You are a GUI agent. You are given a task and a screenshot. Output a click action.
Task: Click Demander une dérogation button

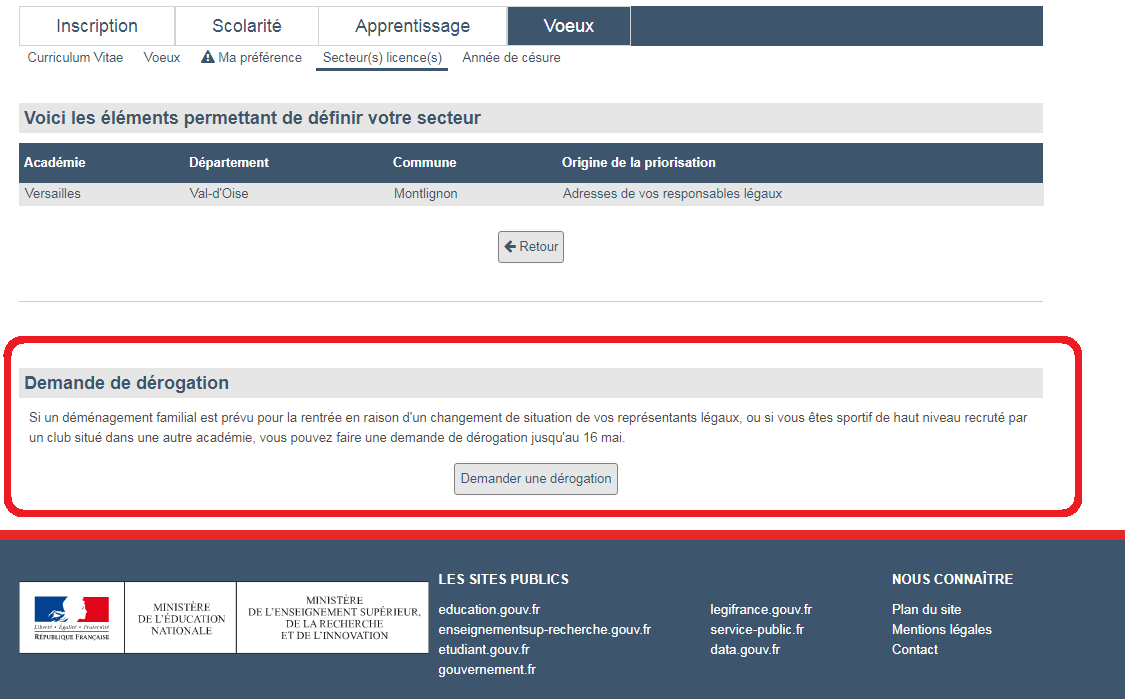coord(536,479)
